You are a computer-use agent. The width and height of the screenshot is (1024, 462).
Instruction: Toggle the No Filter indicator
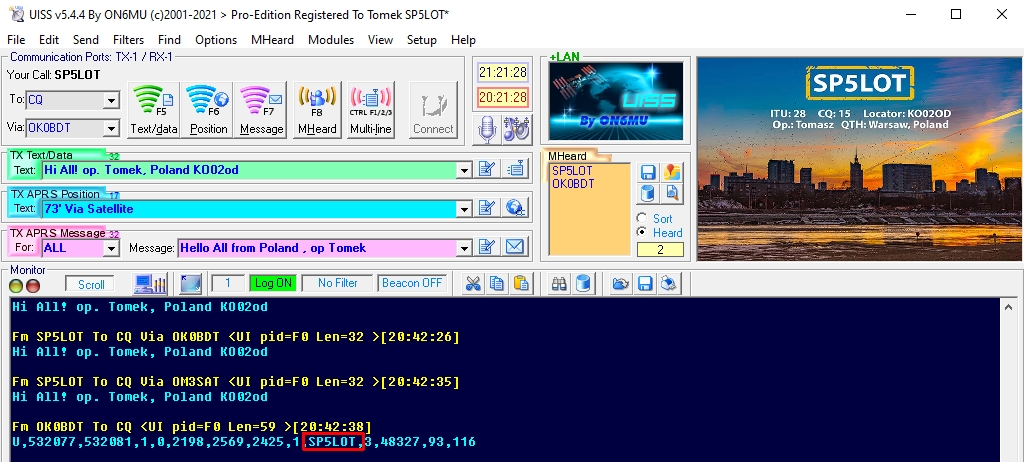tap(338, 284)
